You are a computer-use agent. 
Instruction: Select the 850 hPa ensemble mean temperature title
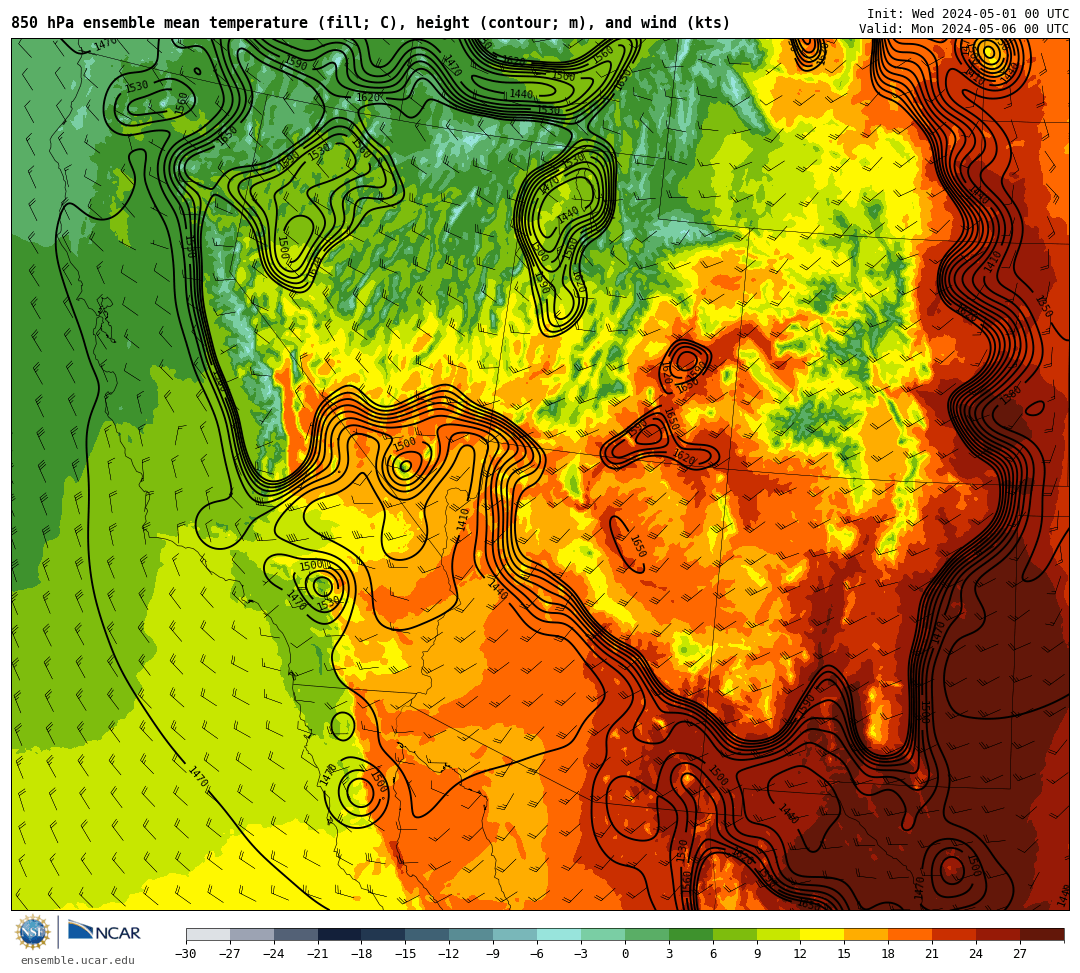click(371, 23)
